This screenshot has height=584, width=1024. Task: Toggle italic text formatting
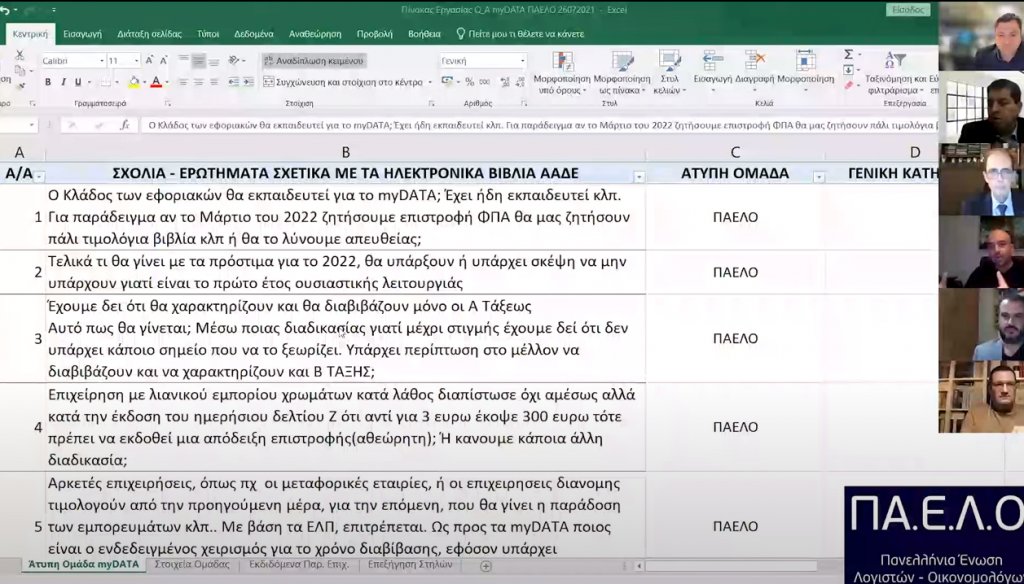(63, 82)
